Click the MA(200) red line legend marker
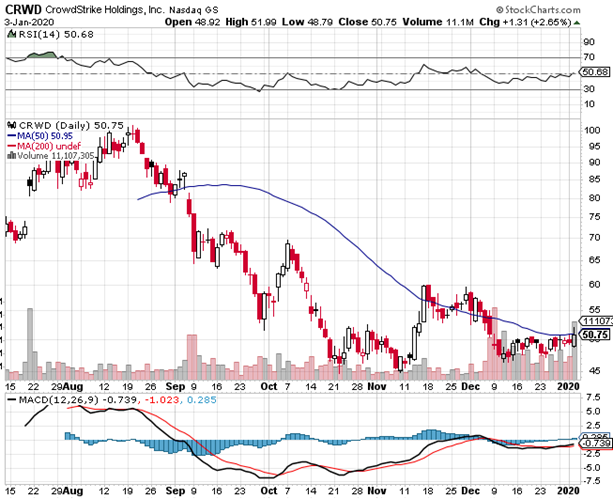The height and width of the screenshot is (499, 613). point(11,146)
